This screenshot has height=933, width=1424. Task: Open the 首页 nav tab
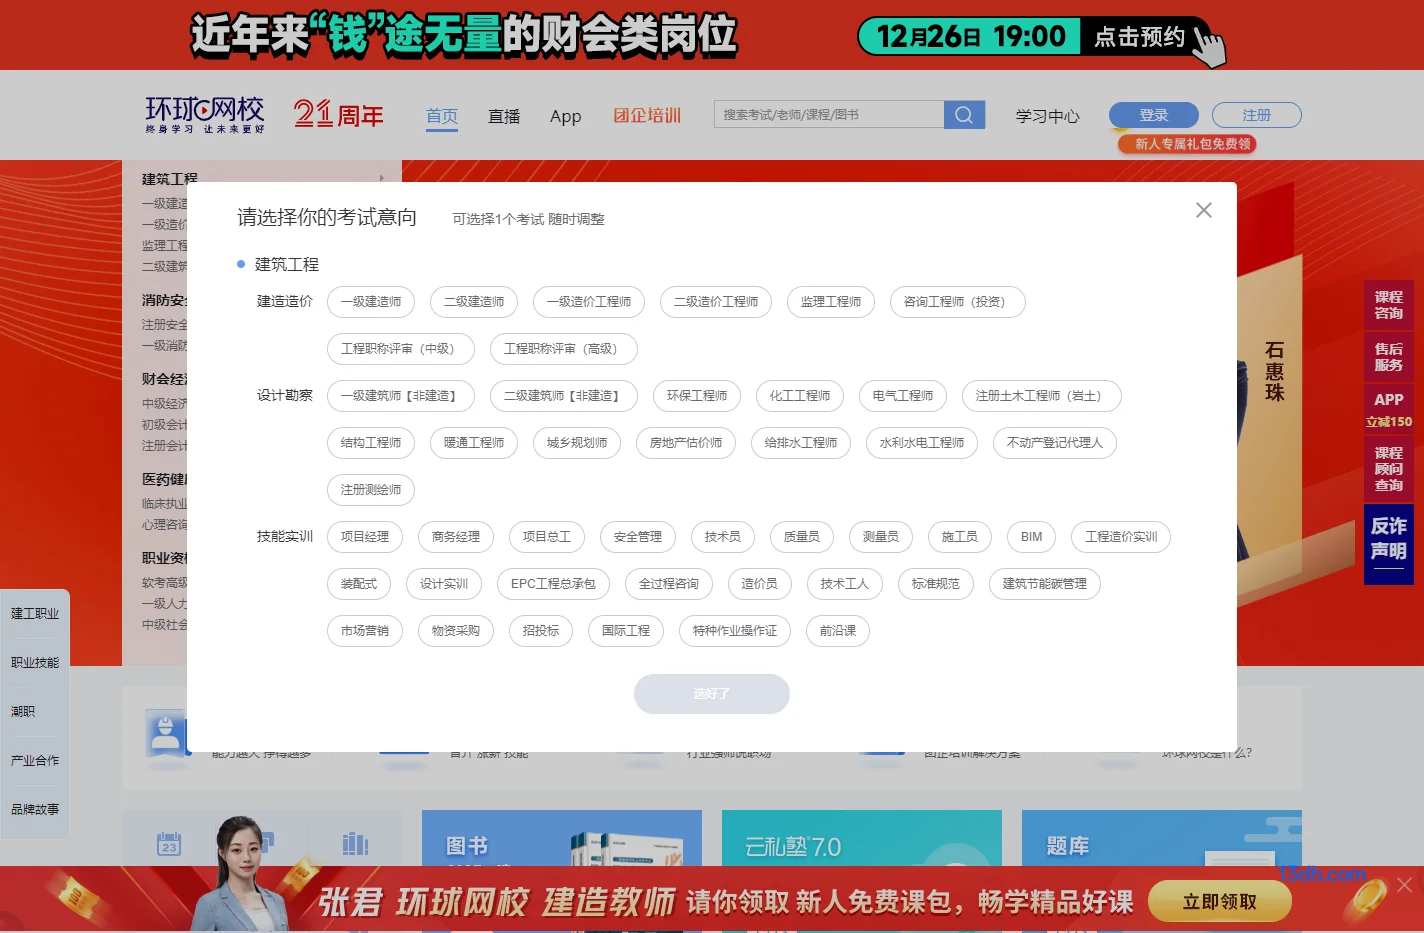[442, 116]
